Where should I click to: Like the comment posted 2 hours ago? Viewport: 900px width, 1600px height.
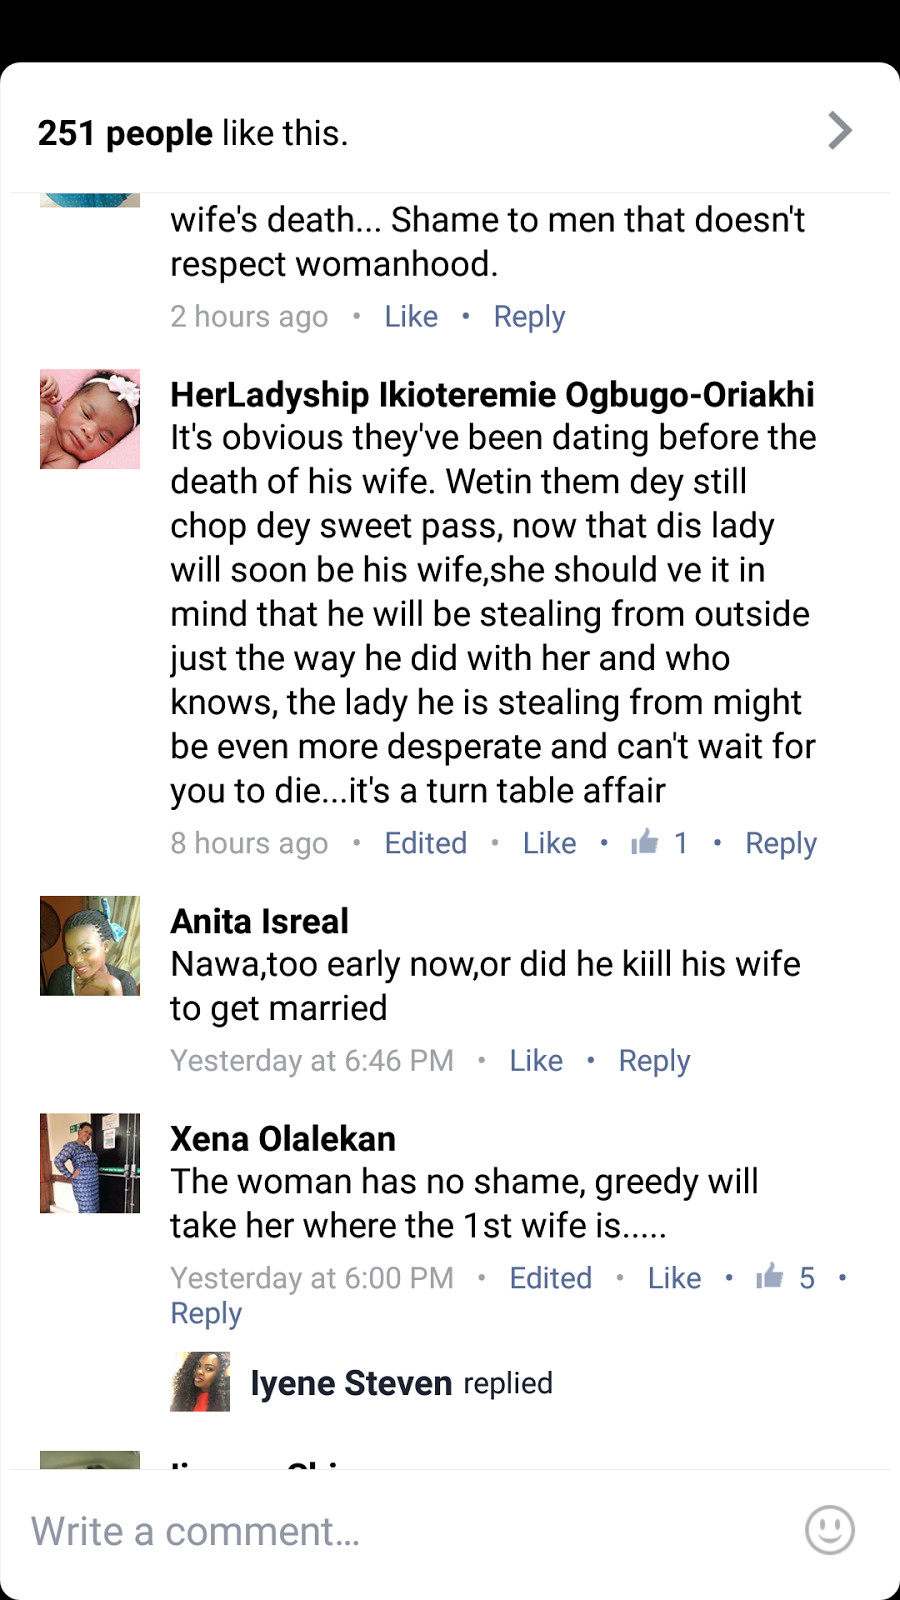coord(411,317)
